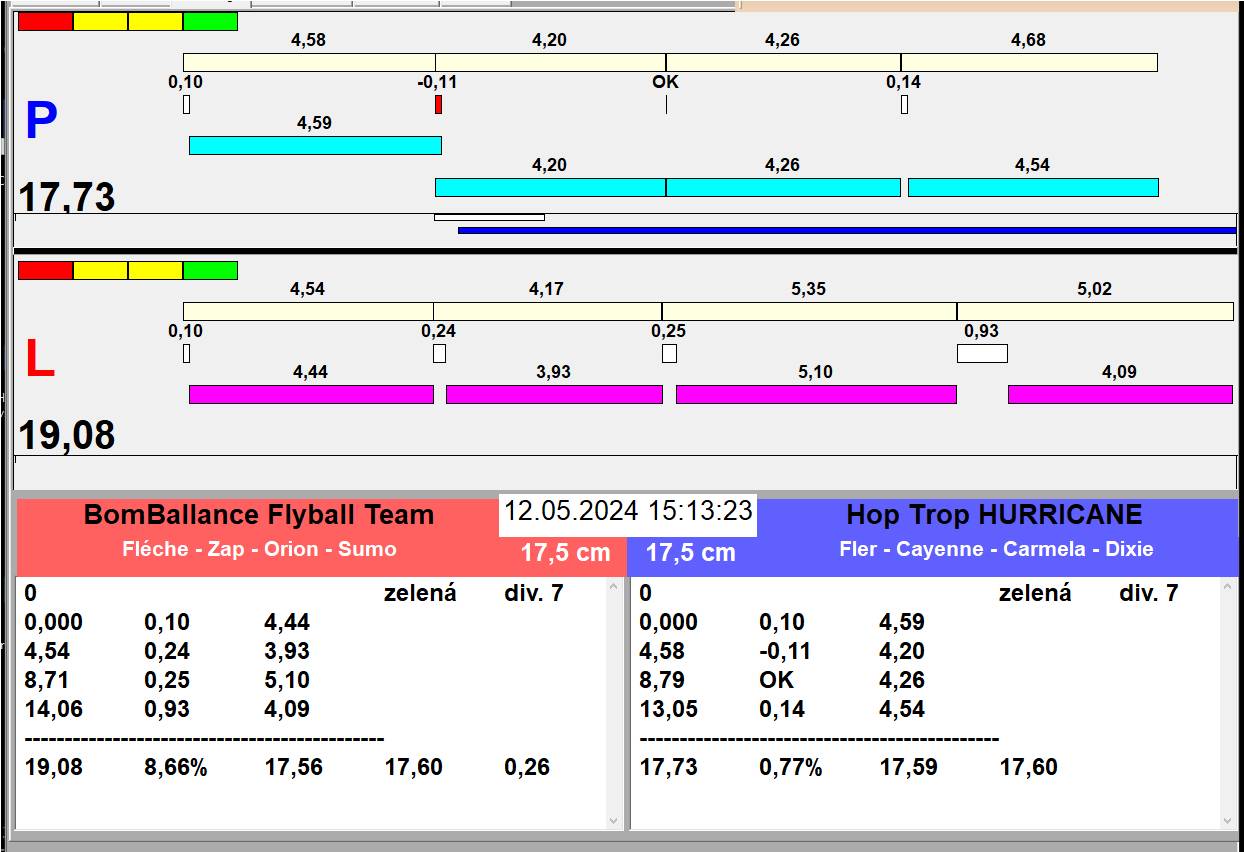Click the cream 4,68 segment in lane P
The width and height of the screenshot is (1244, 852).
pos(1028,62)
